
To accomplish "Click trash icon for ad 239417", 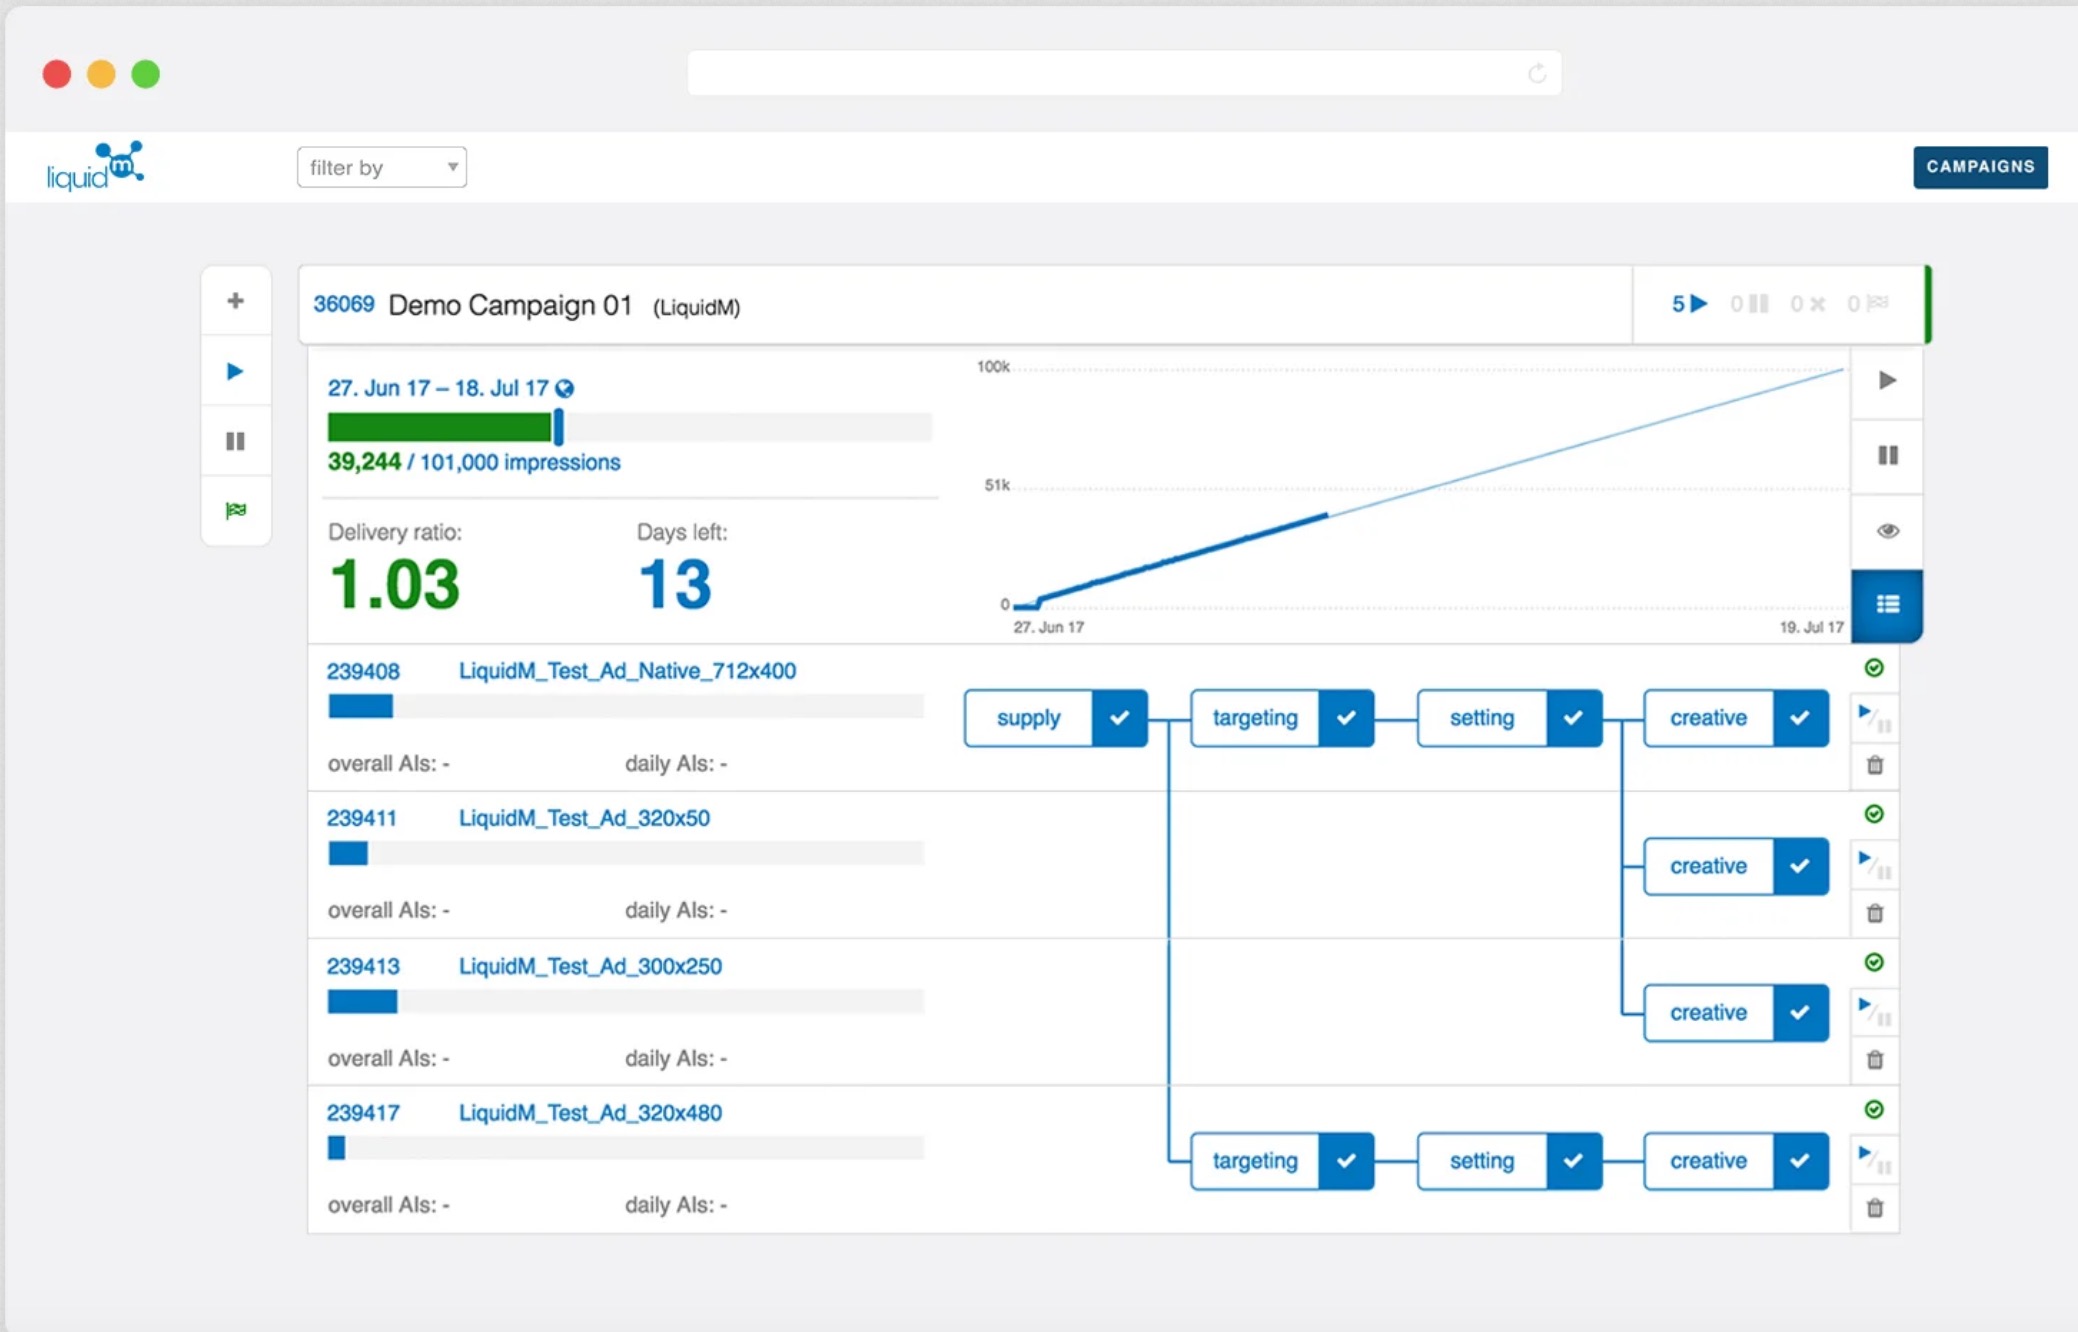I will (x=1875, y=1208).
